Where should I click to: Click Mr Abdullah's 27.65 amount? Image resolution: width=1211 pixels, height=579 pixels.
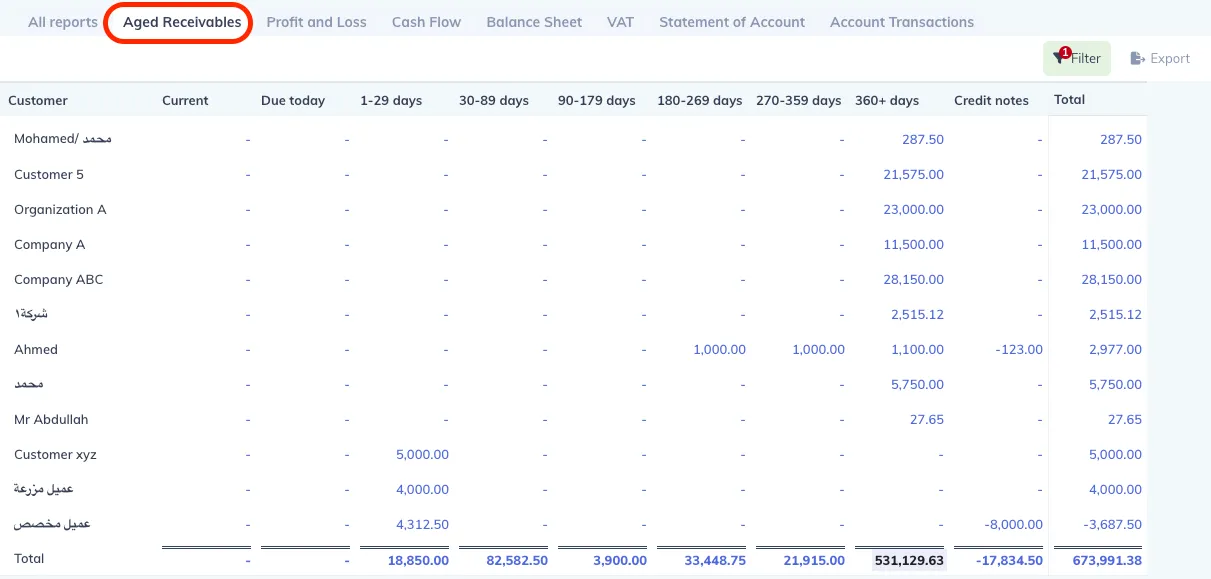tap(926, 419)
